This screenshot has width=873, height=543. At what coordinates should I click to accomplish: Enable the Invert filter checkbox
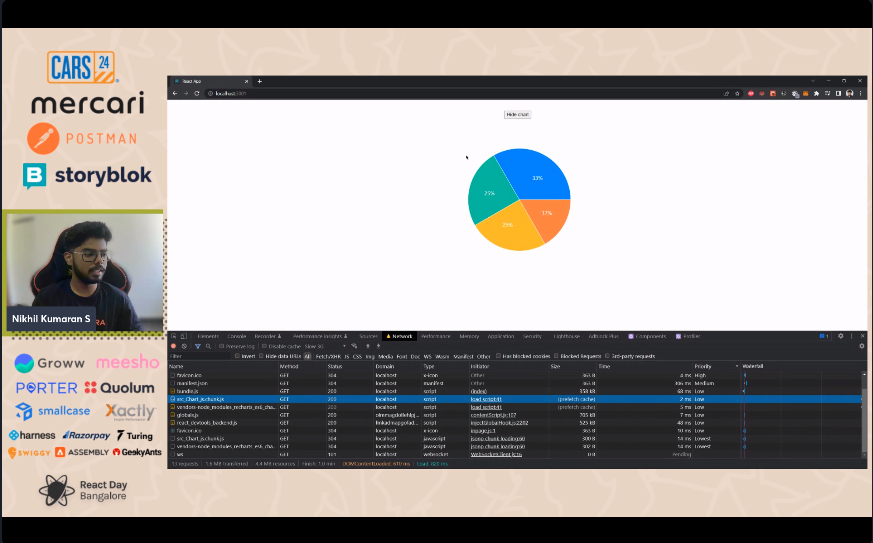click(x=238, y=356)
